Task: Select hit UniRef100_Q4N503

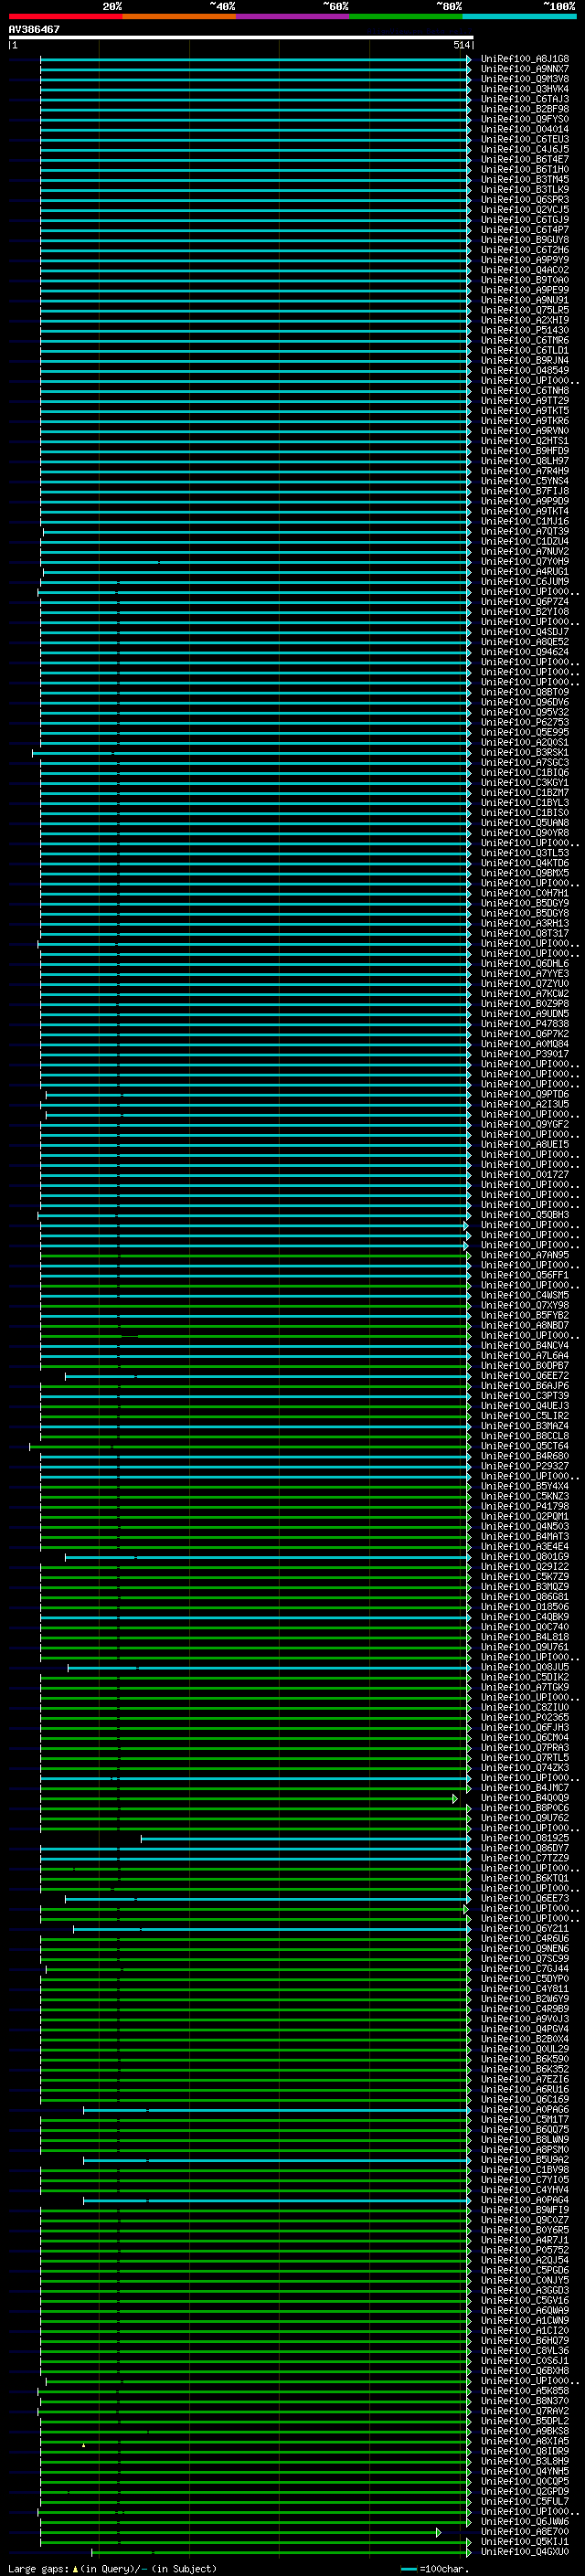Action: 524,1527
